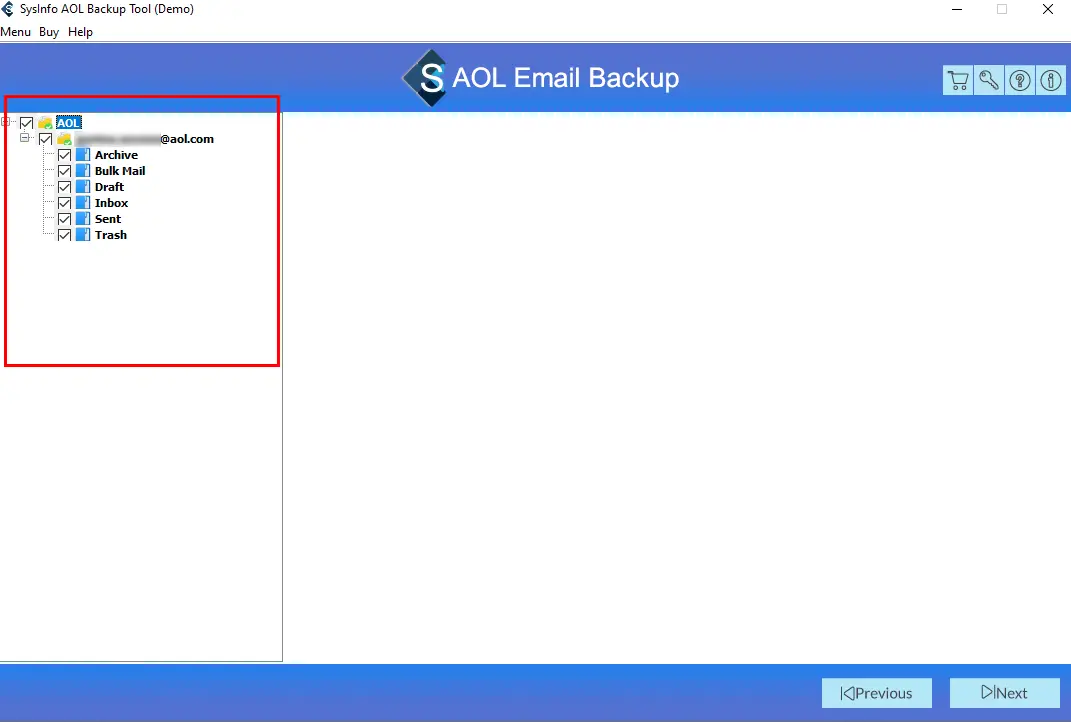Image resolution: width=1071 pixels, height=722 pixels.
Task: Select the Archive folder label
Action: tap(116, 155)
